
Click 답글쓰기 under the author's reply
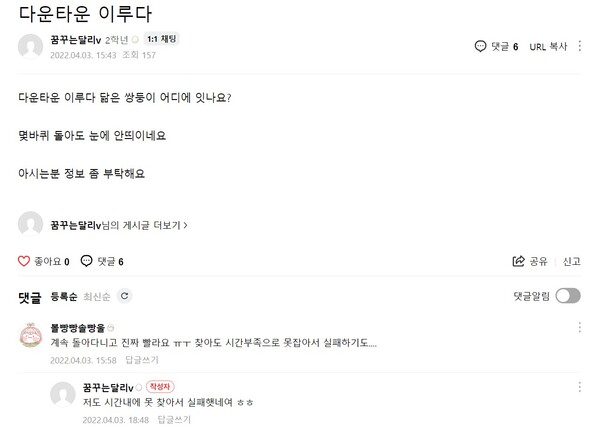click(x=172, y=419)
